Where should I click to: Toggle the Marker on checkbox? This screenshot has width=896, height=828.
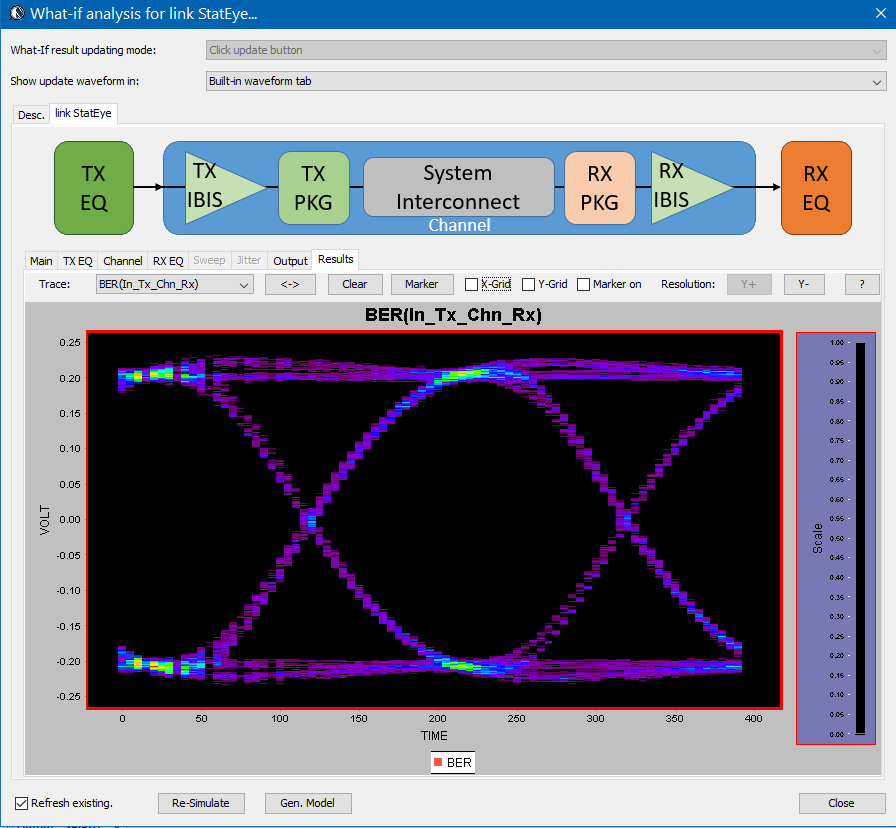[584, 284]
